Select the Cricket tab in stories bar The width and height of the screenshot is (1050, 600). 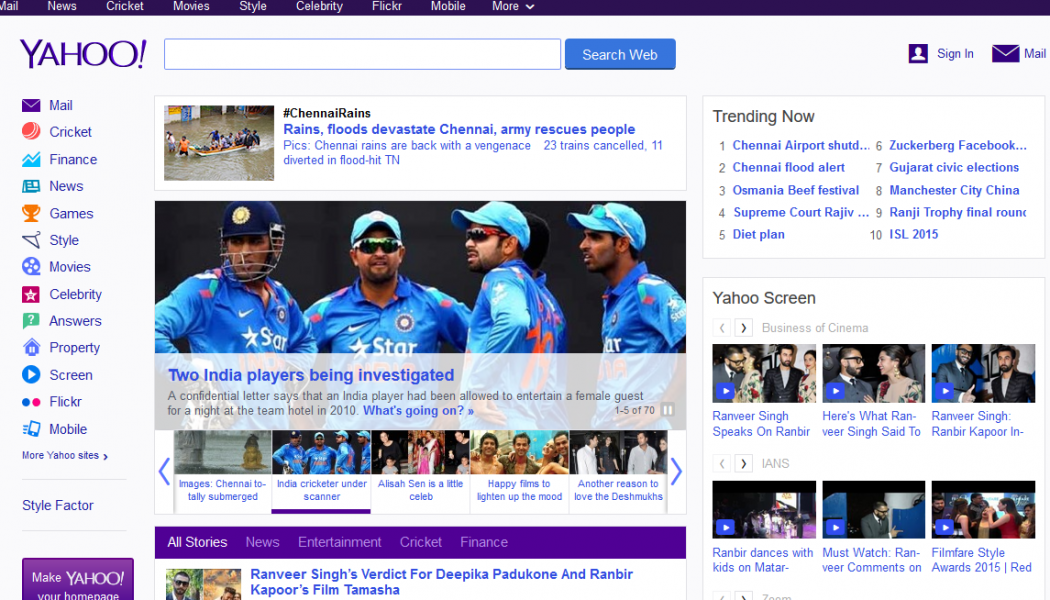[x=420, y=542]
